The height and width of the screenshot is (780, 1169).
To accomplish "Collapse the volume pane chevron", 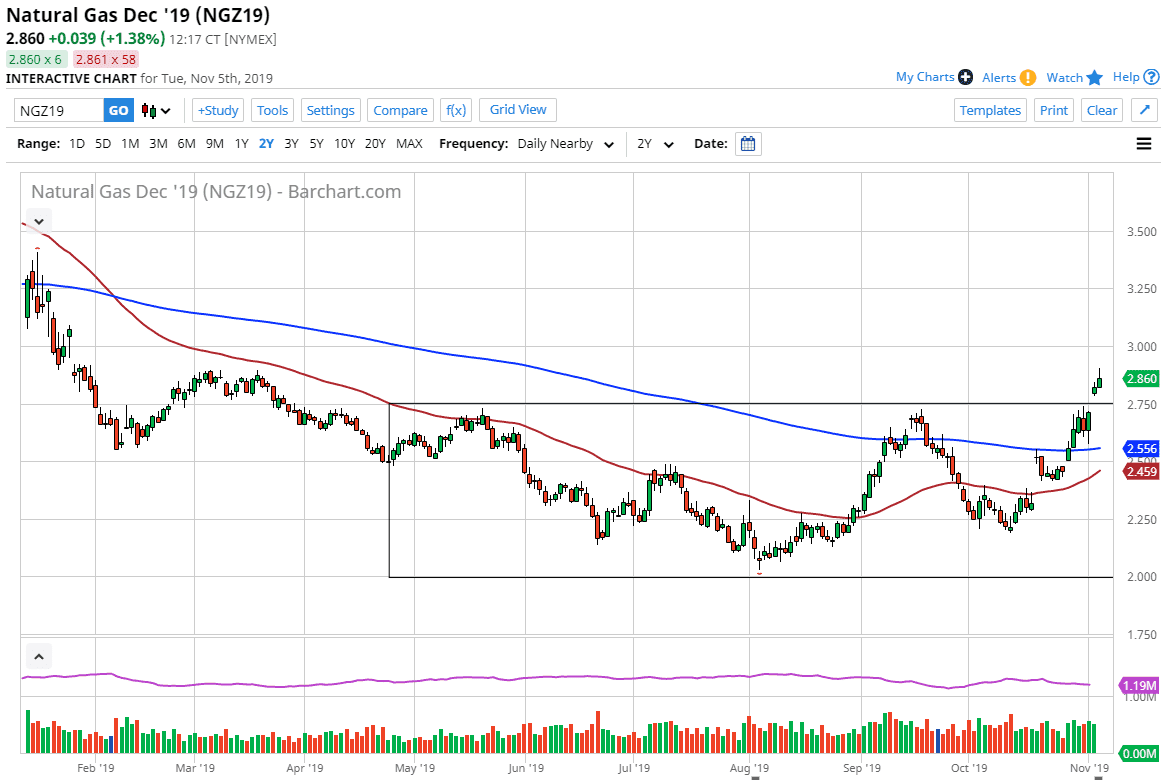I will (x=38, y=657).
